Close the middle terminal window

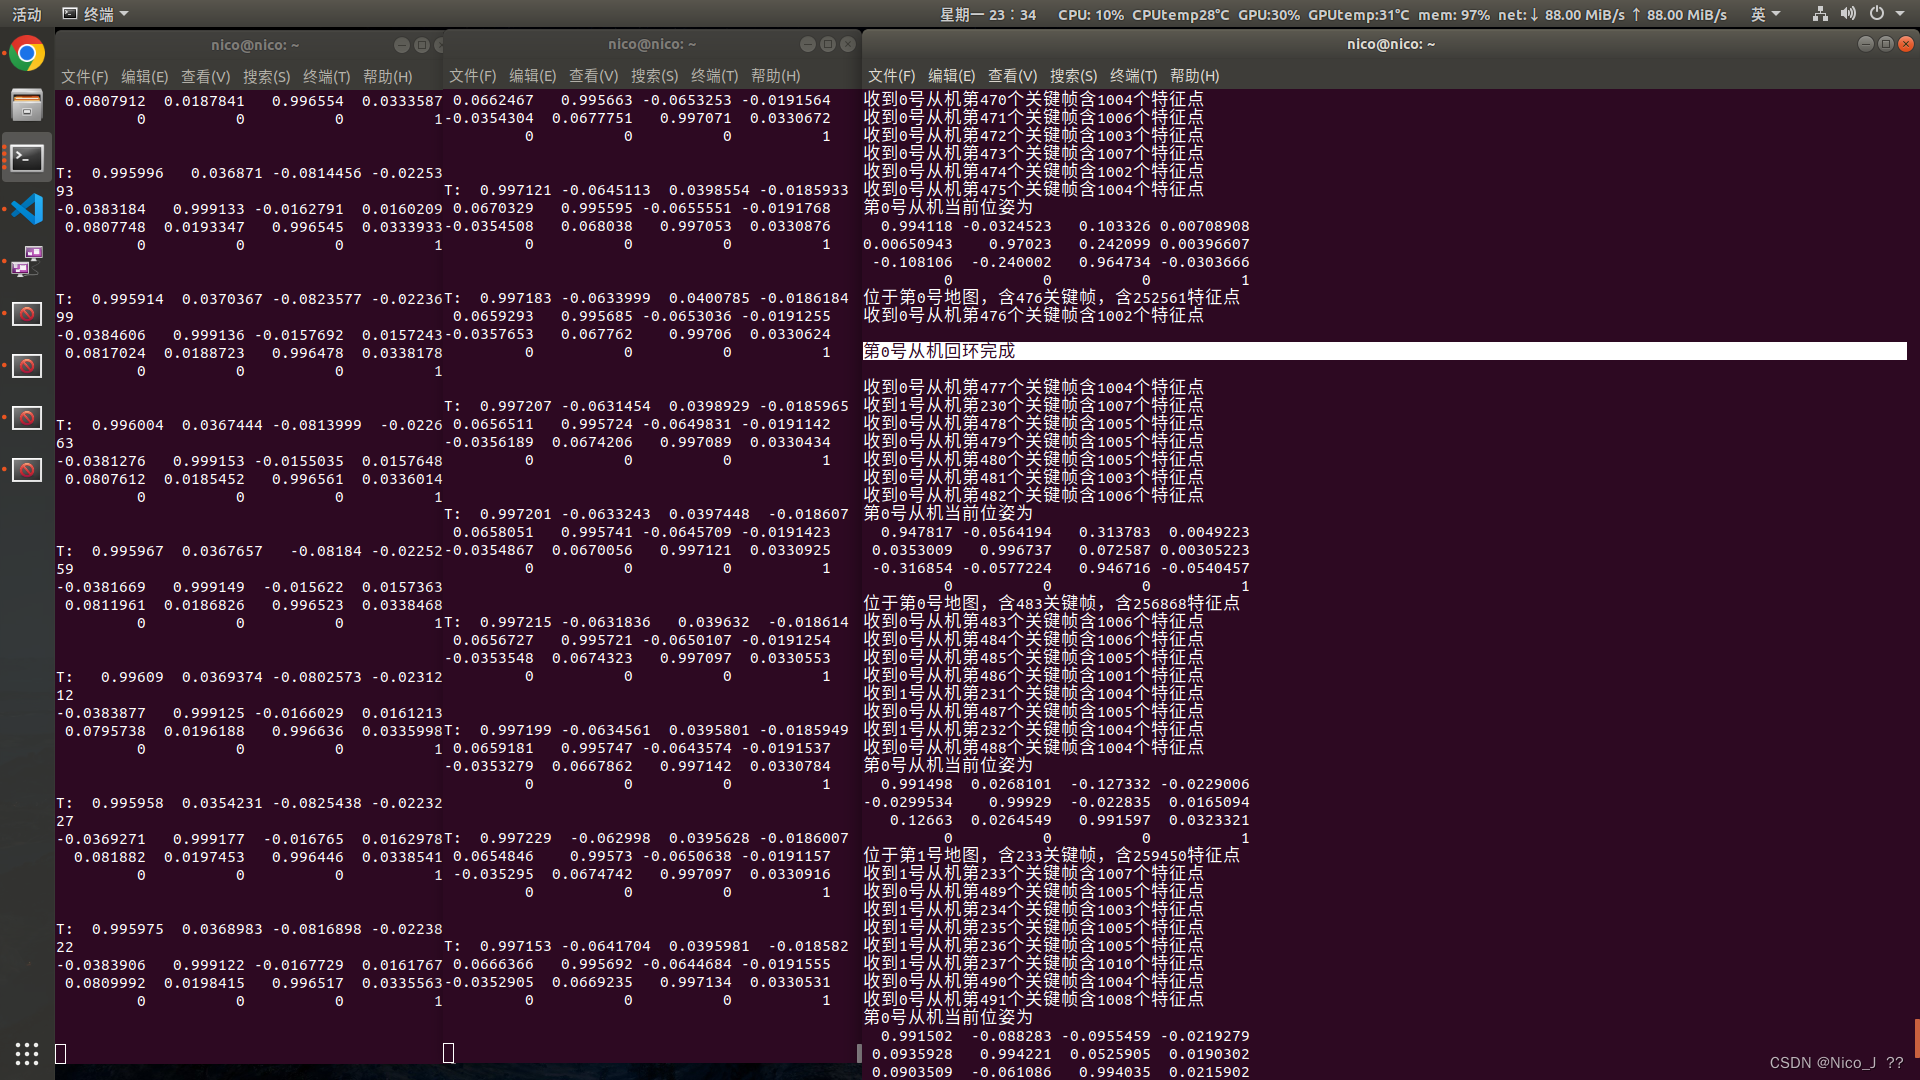pos(848,44)
